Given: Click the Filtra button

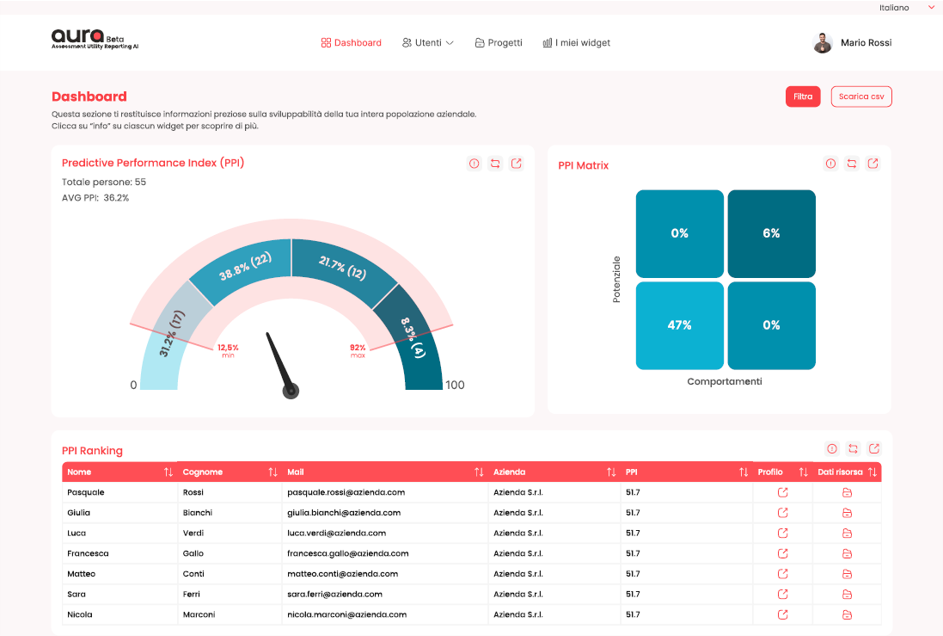Looking at the screenshot, I should 803,96.
